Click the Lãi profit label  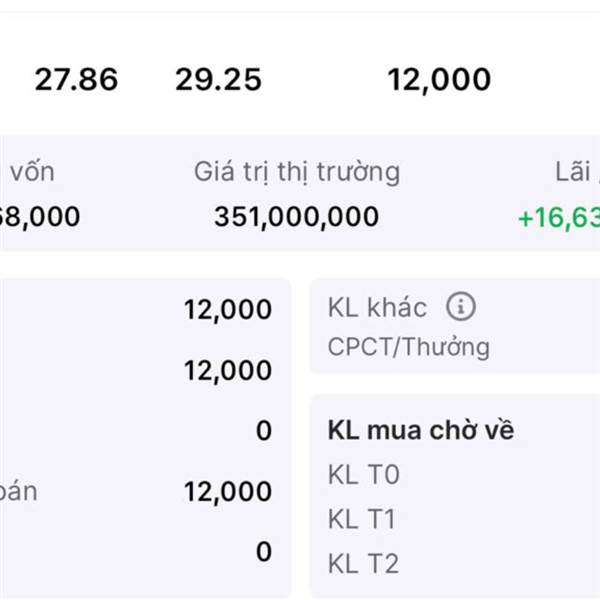point(577,172)
